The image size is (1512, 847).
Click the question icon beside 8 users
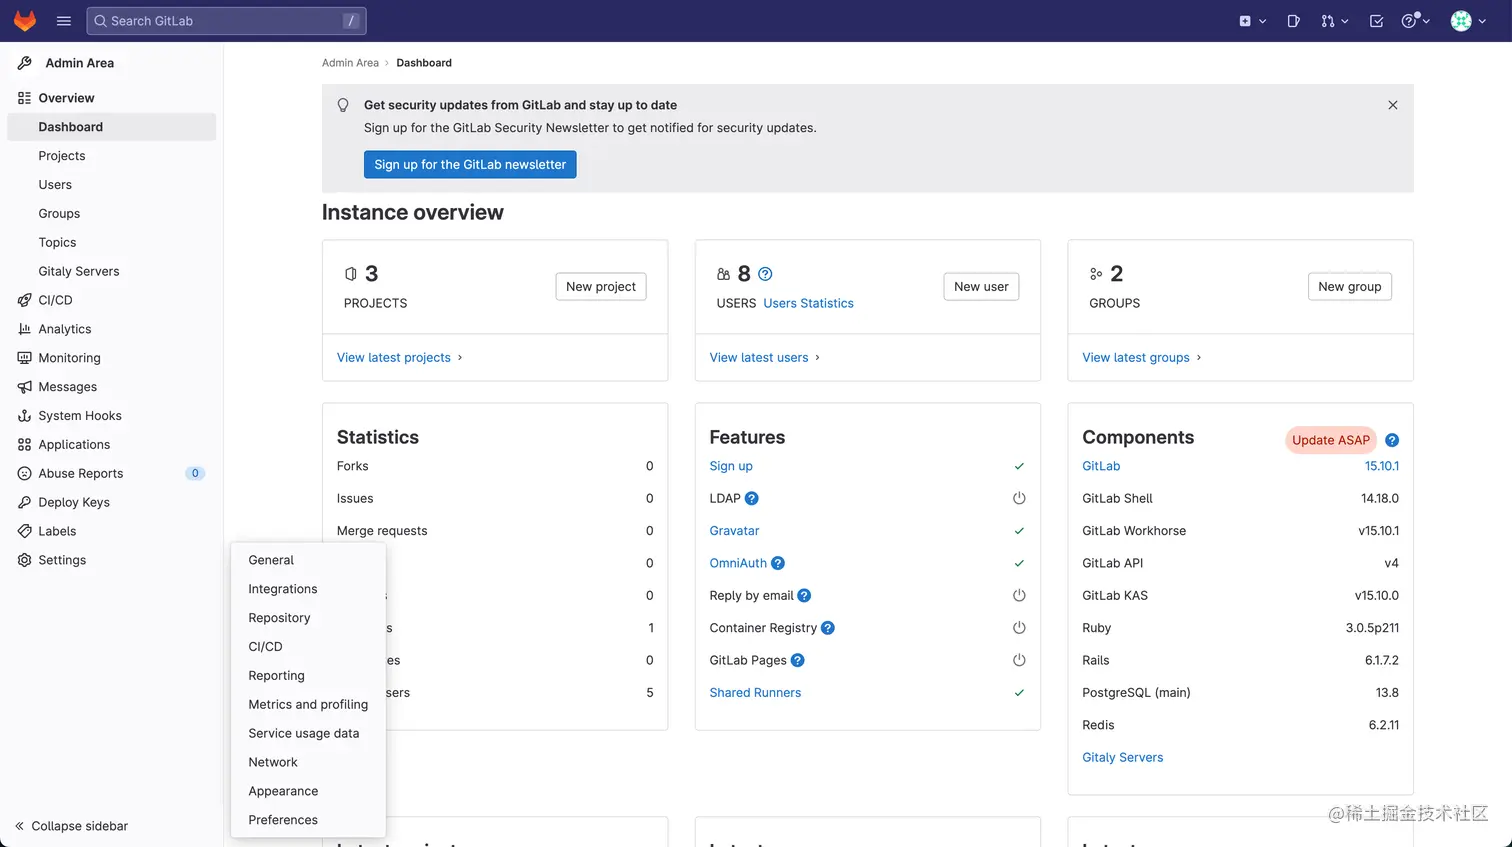tap(765, 274)
